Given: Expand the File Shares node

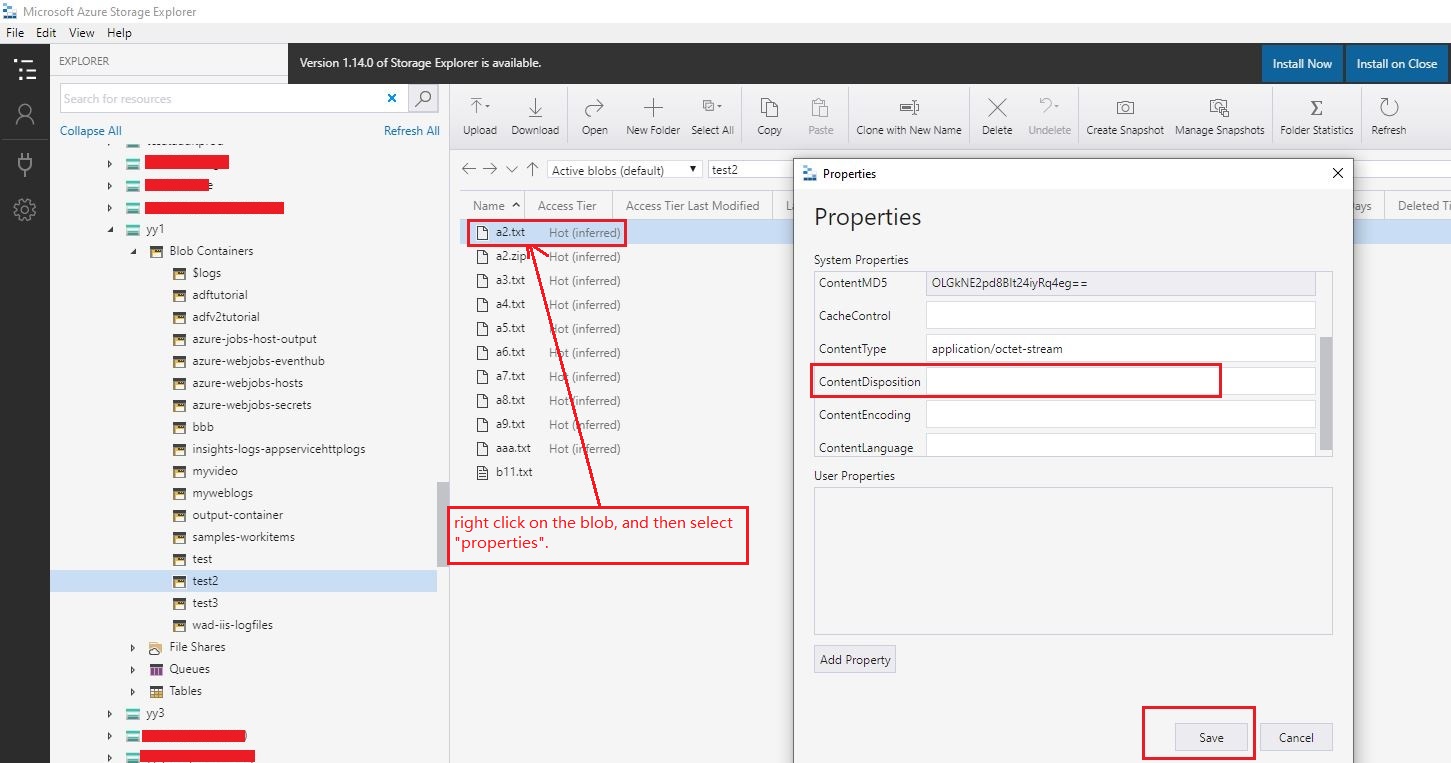Looking at the screenshot, I should point(132,647).
